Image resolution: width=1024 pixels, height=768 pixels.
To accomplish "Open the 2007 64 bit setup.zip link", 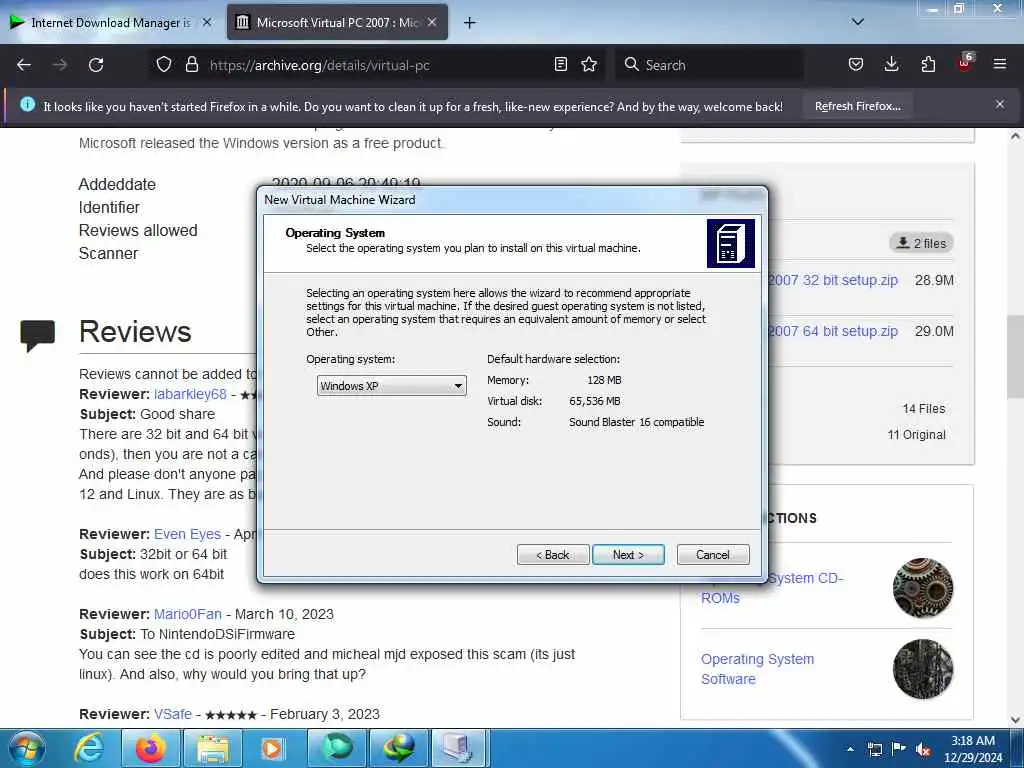I will click(833, 331).
